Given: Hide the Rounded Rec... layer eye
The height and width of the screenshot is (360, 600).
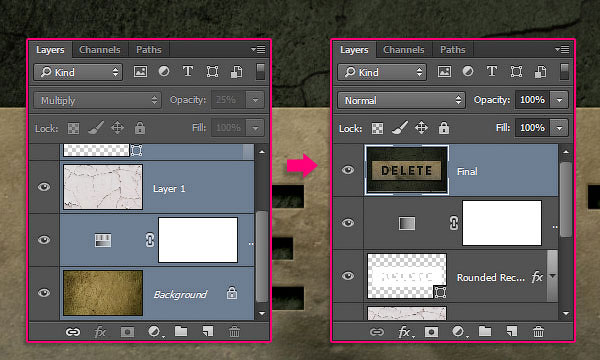Looking at the screenshot, I should tap(348, 276).
